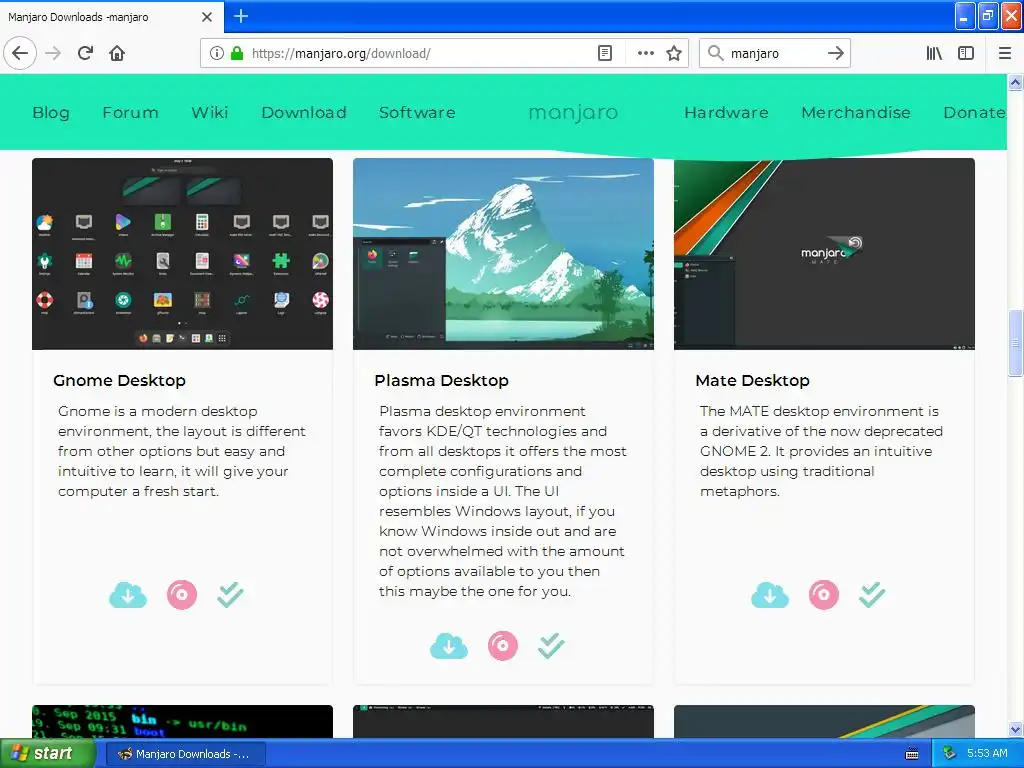Open the Software nav item
Screen dimensions: 1024x768
417,112
